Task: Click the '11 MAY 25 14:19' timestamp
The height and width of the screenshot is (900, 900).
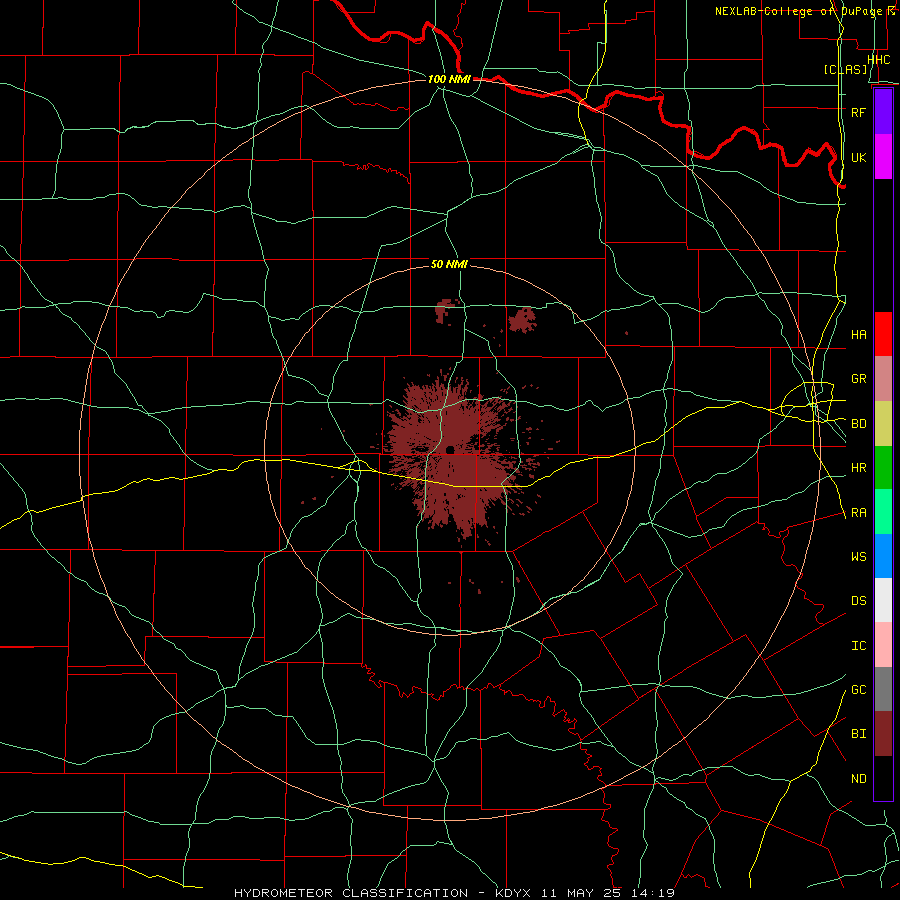Action: pos(608,893)
